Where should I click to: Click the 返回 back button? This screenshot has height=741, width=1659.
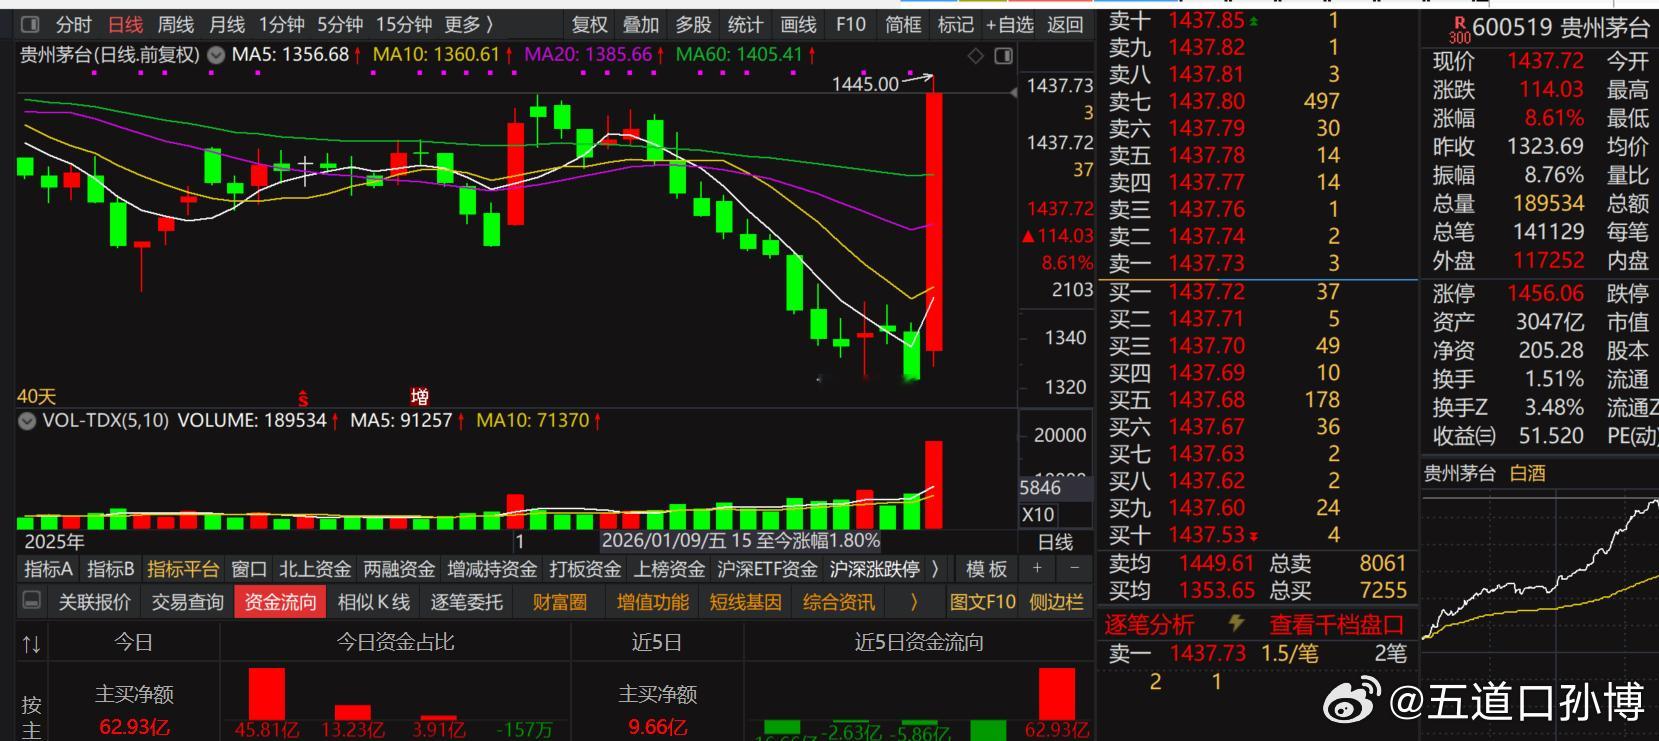tap(1065, 24)
